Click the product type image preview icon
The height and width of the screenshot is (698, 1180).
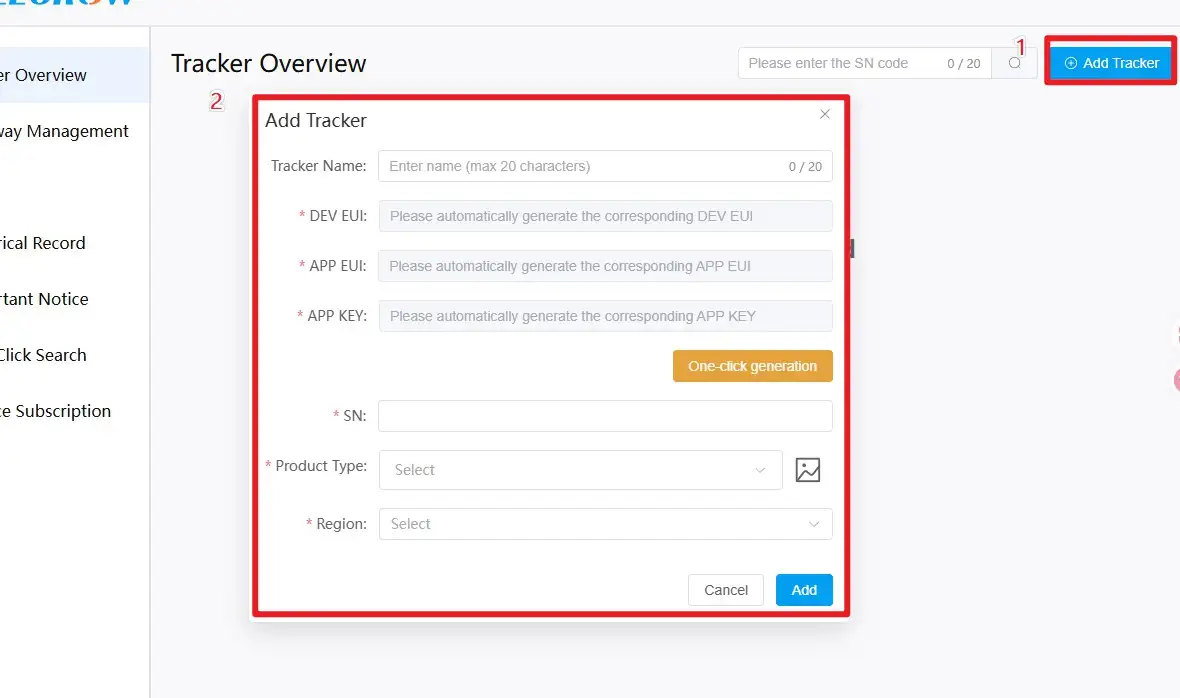click(x=807, y=470)
